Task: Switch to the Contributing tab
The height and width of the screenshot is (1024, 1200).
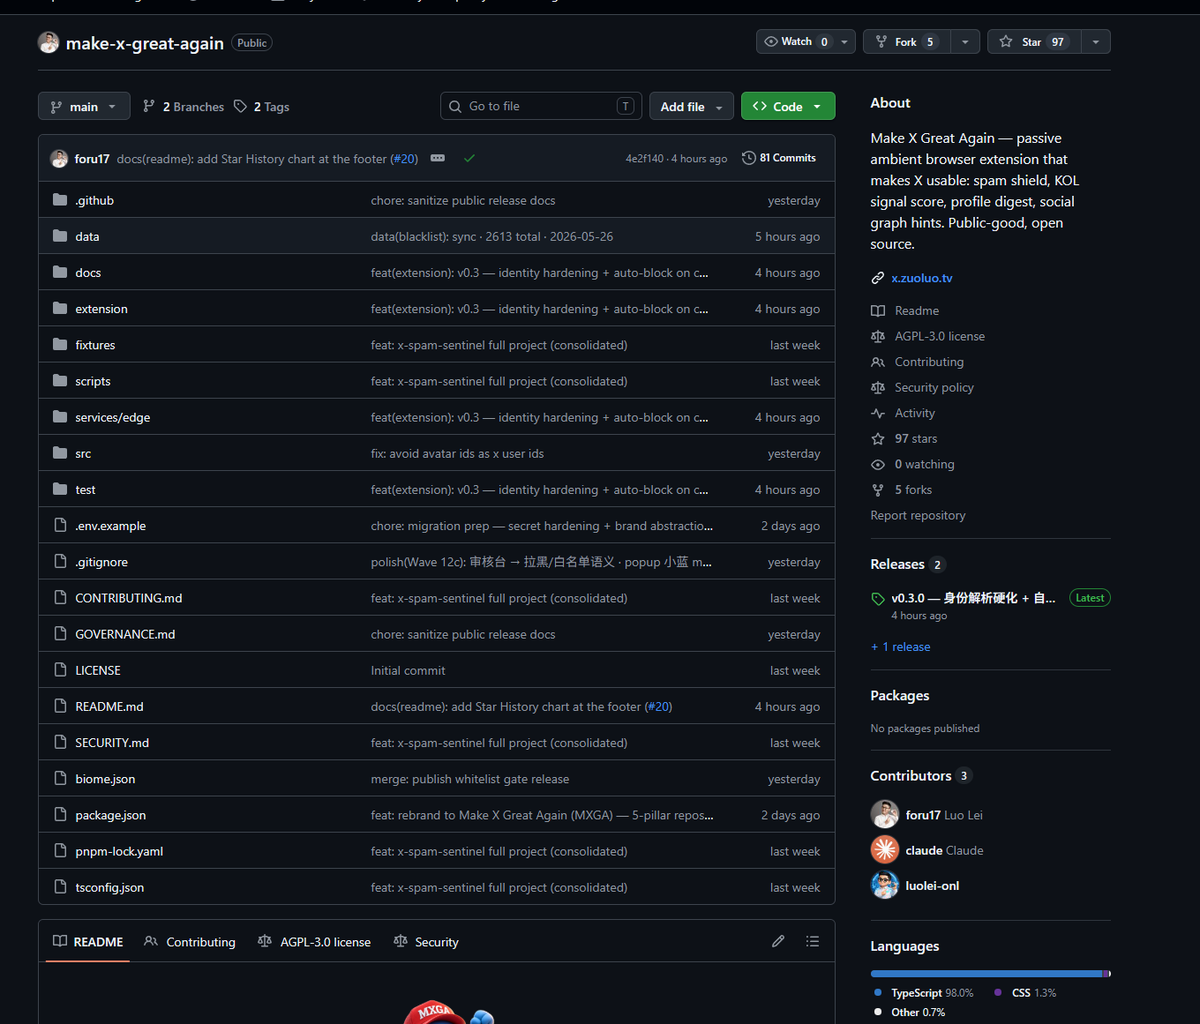Action: pyautogui.click(x=190, y=942)
